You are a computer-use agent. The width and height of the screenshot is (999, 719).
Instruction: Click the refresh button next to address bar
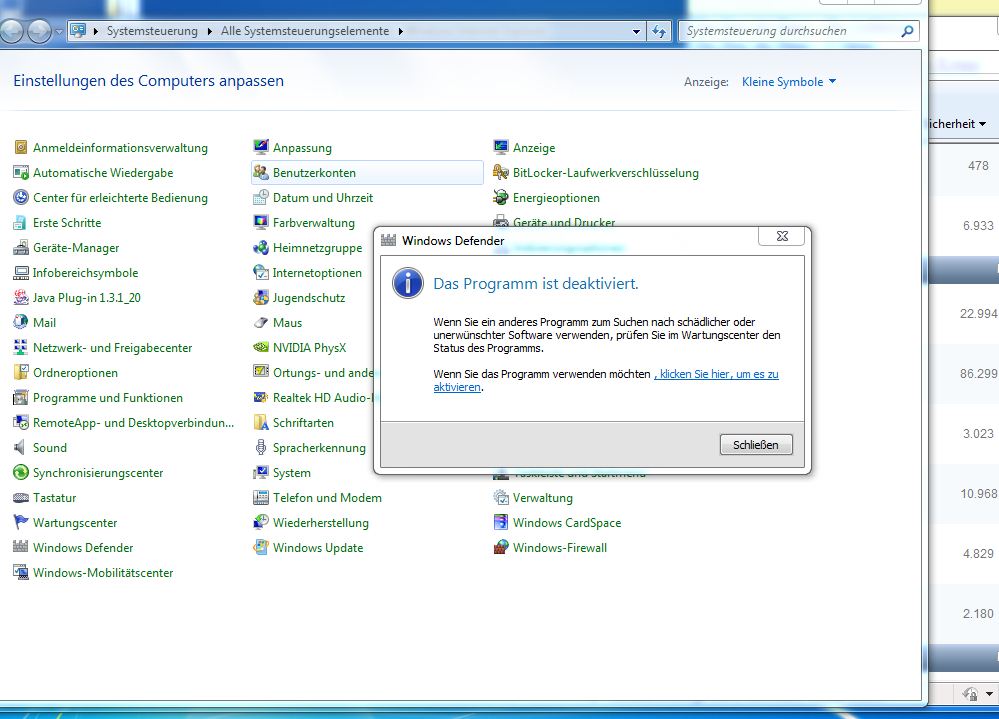point(660,31)
